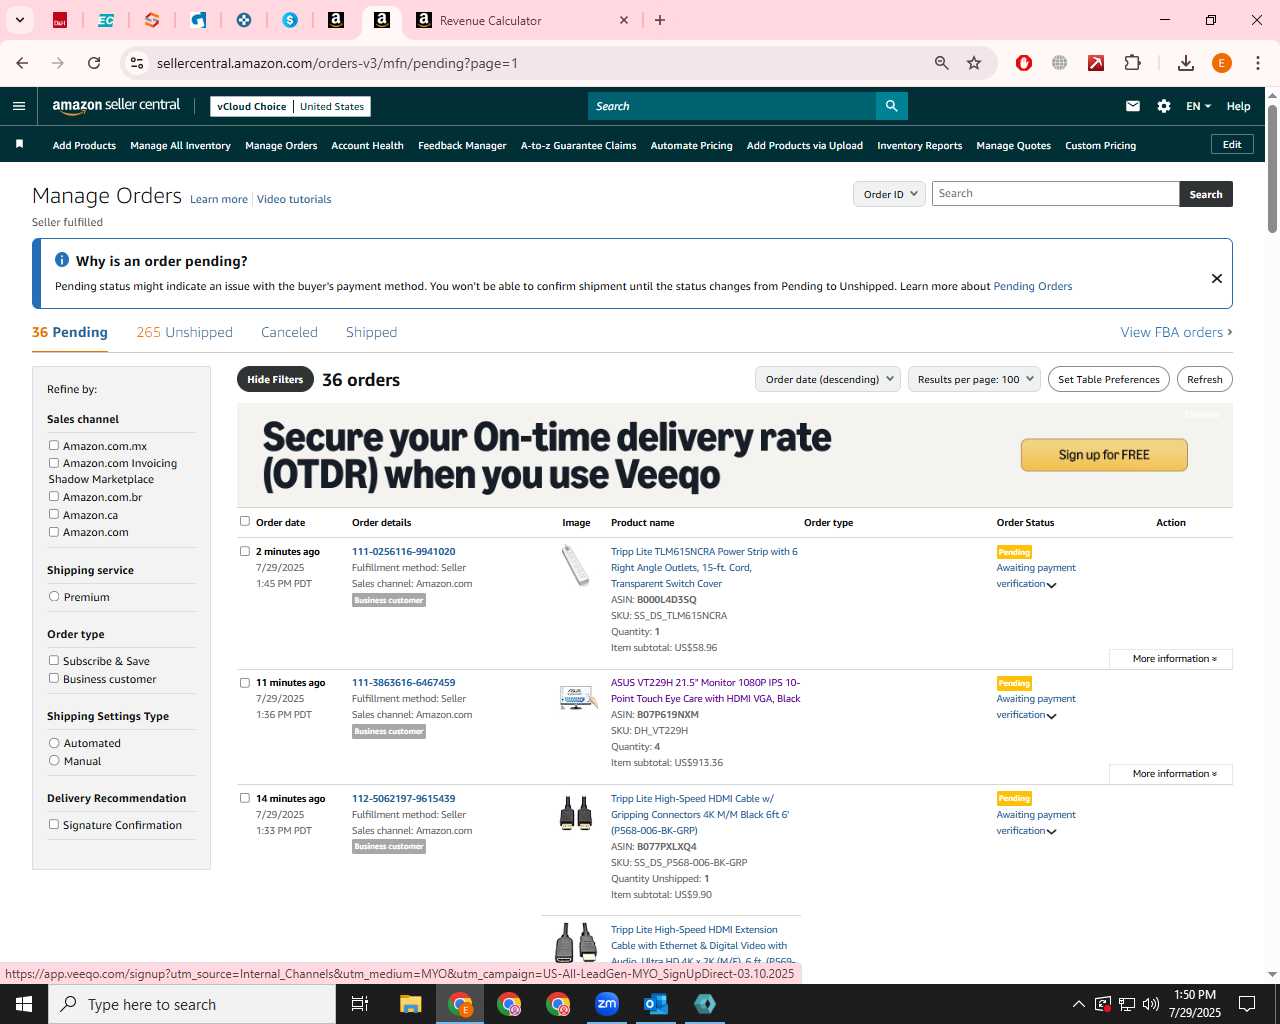The image size is (1280, 1024).
Task: Open Account Health menu item
Action: click(367, 145)
